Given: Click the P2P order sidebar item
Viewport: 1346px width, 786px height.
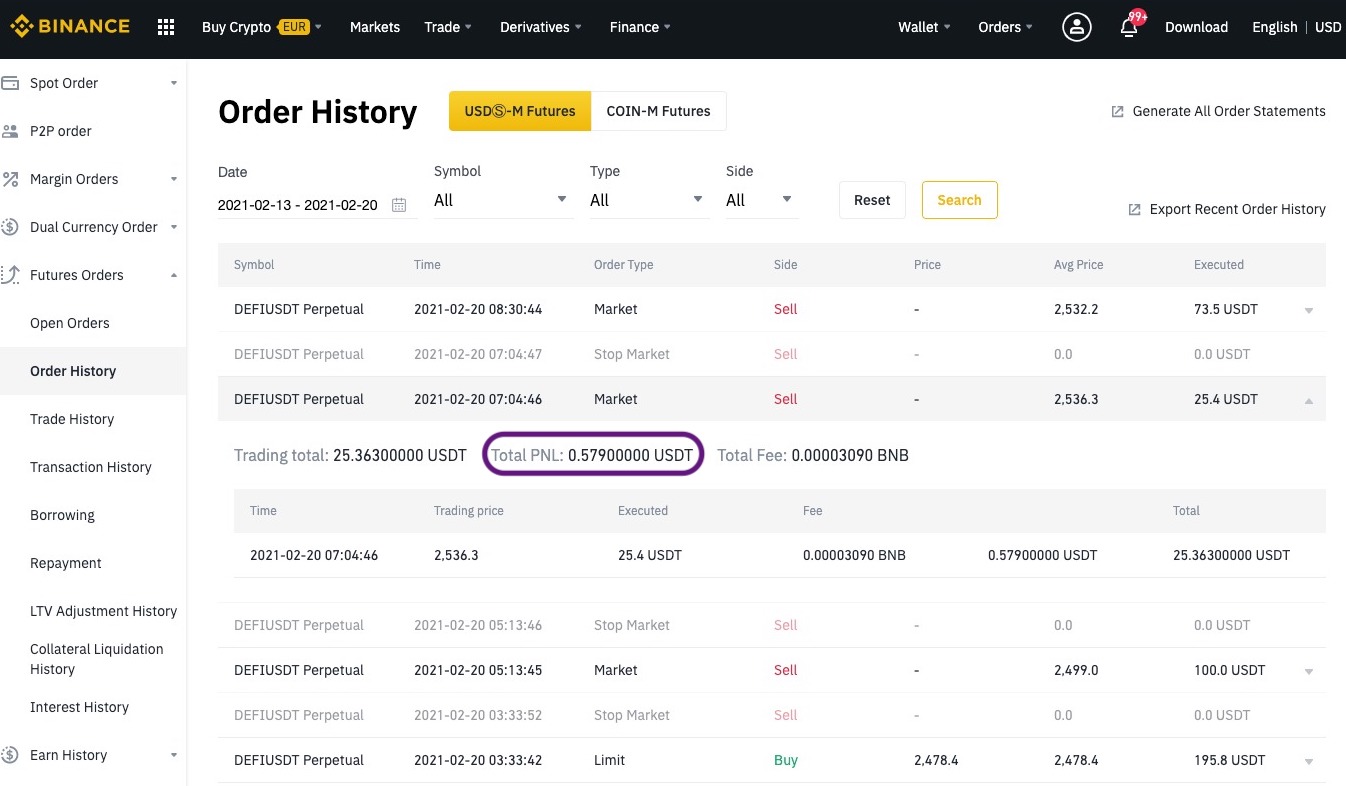Looking at the screenshot, I should pyautogui.click(x=61, y=131).
